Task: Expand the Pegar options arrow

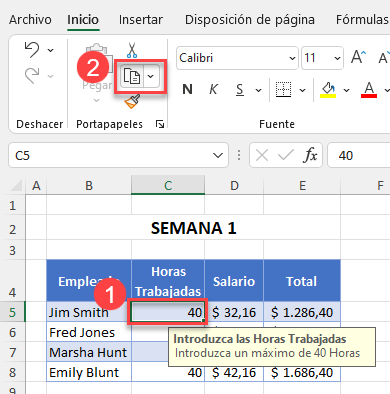Action: point(97,100)
